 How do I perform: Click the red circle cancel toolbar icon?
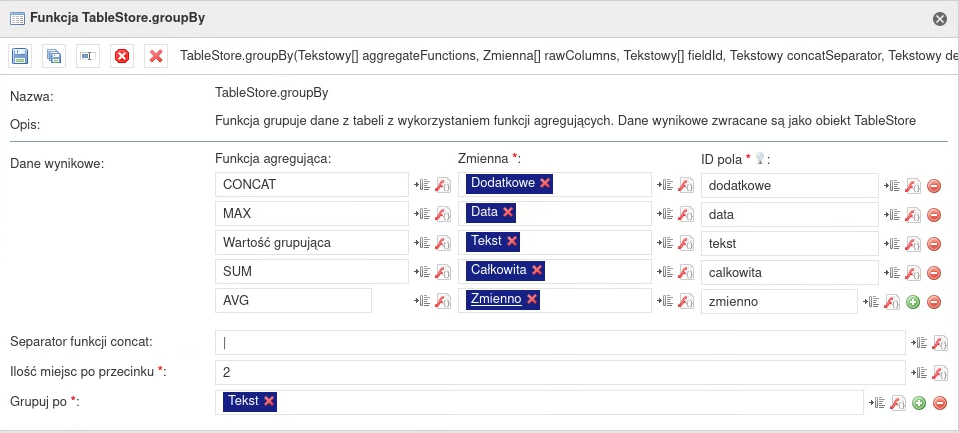(x=122, y=56)
